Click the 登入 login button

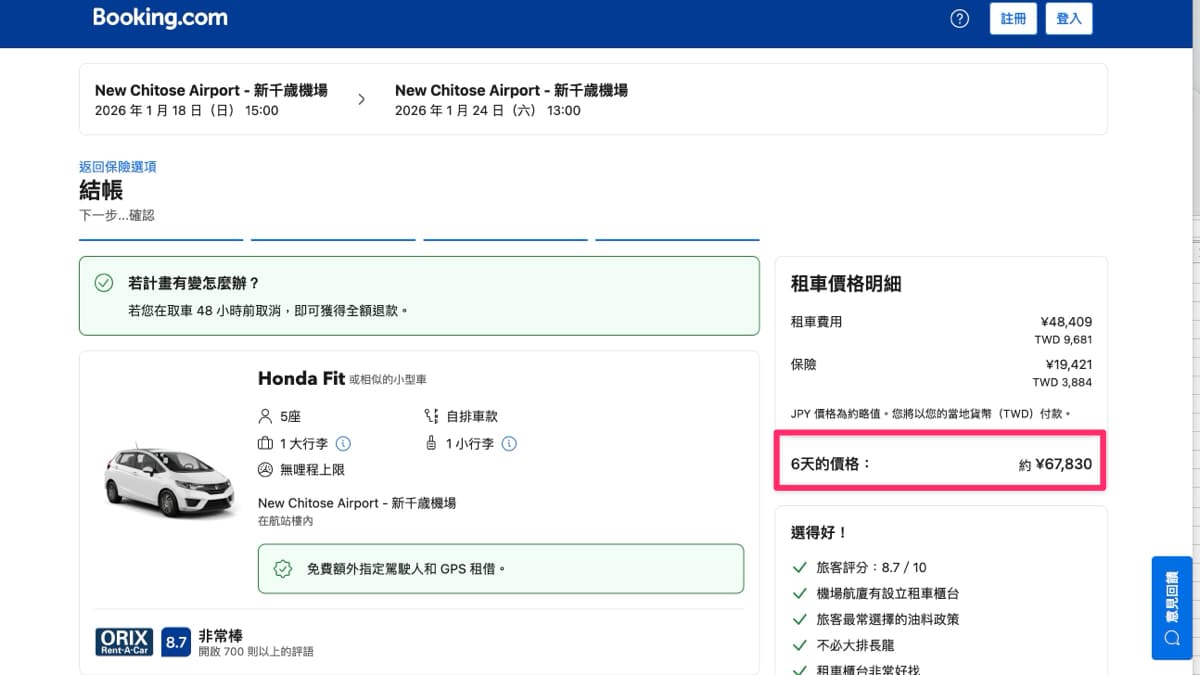pos(1069,19)
